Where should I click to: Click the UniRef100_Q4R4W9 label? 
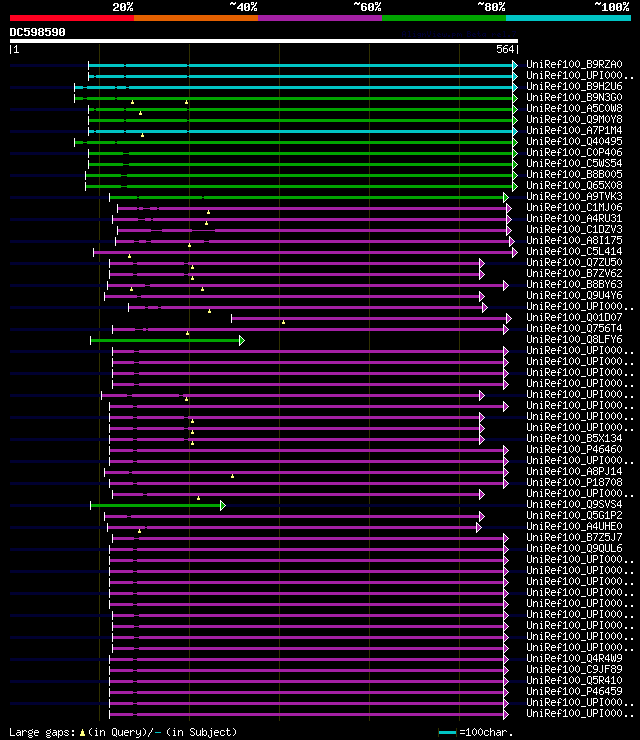[574, 658]
